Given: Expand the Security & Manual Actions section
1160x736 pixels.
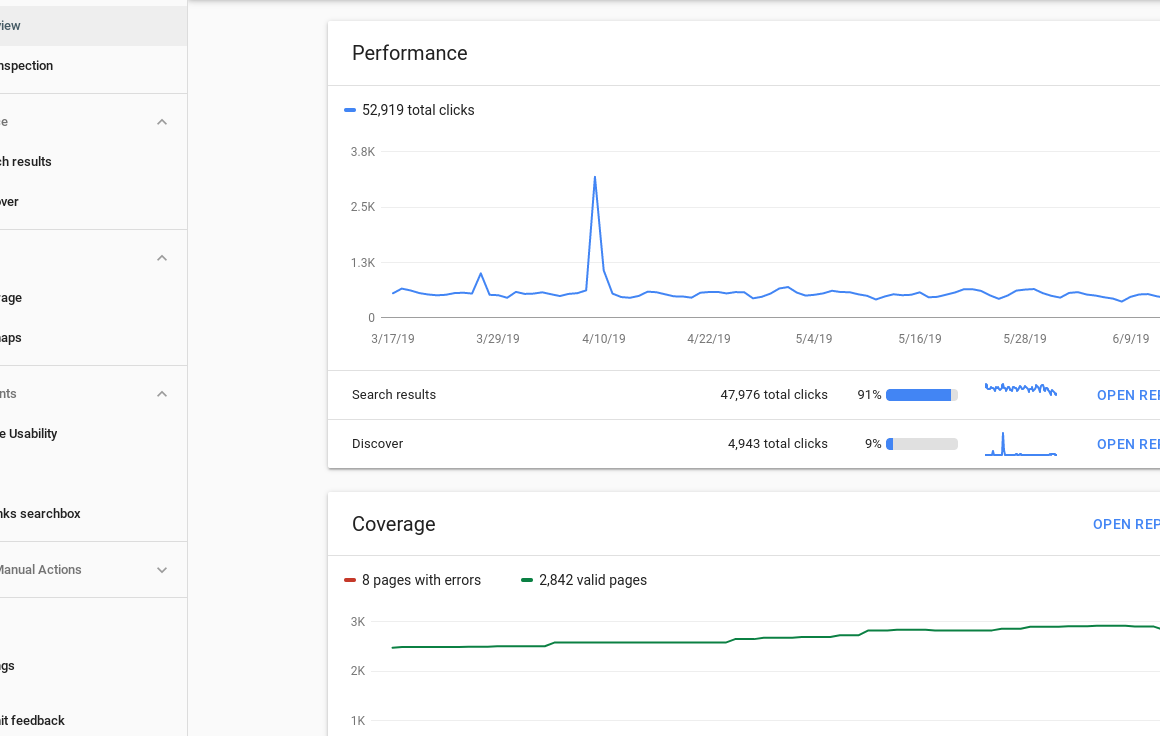Looking at the screenshot, I should pos(162,570).
